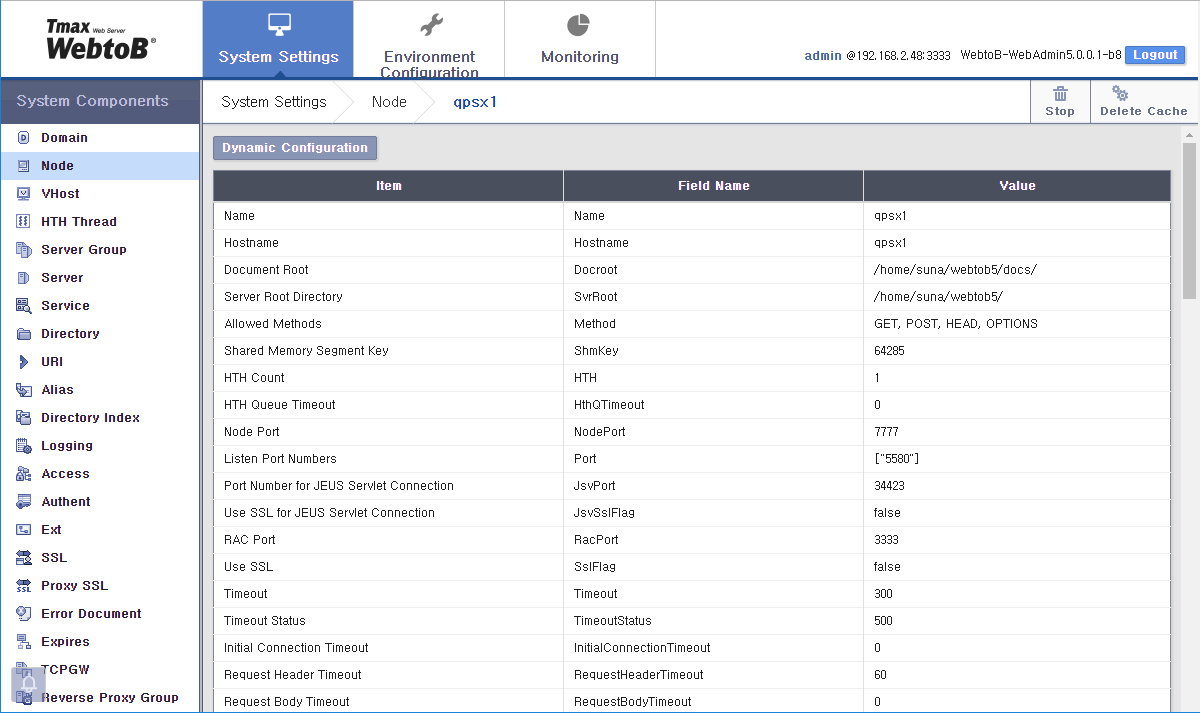Click the Item column header
Image resolution: width=1200 pixels, height=713 pixels.
coord(388,186)
